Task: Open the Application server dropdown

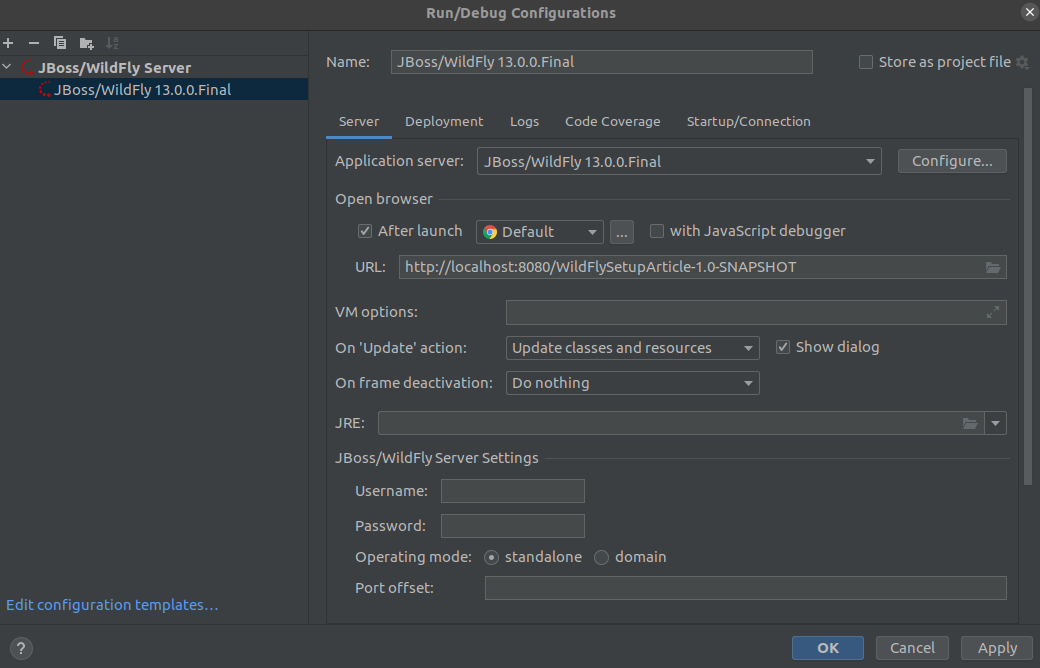Action: click(x=869, y=161)
